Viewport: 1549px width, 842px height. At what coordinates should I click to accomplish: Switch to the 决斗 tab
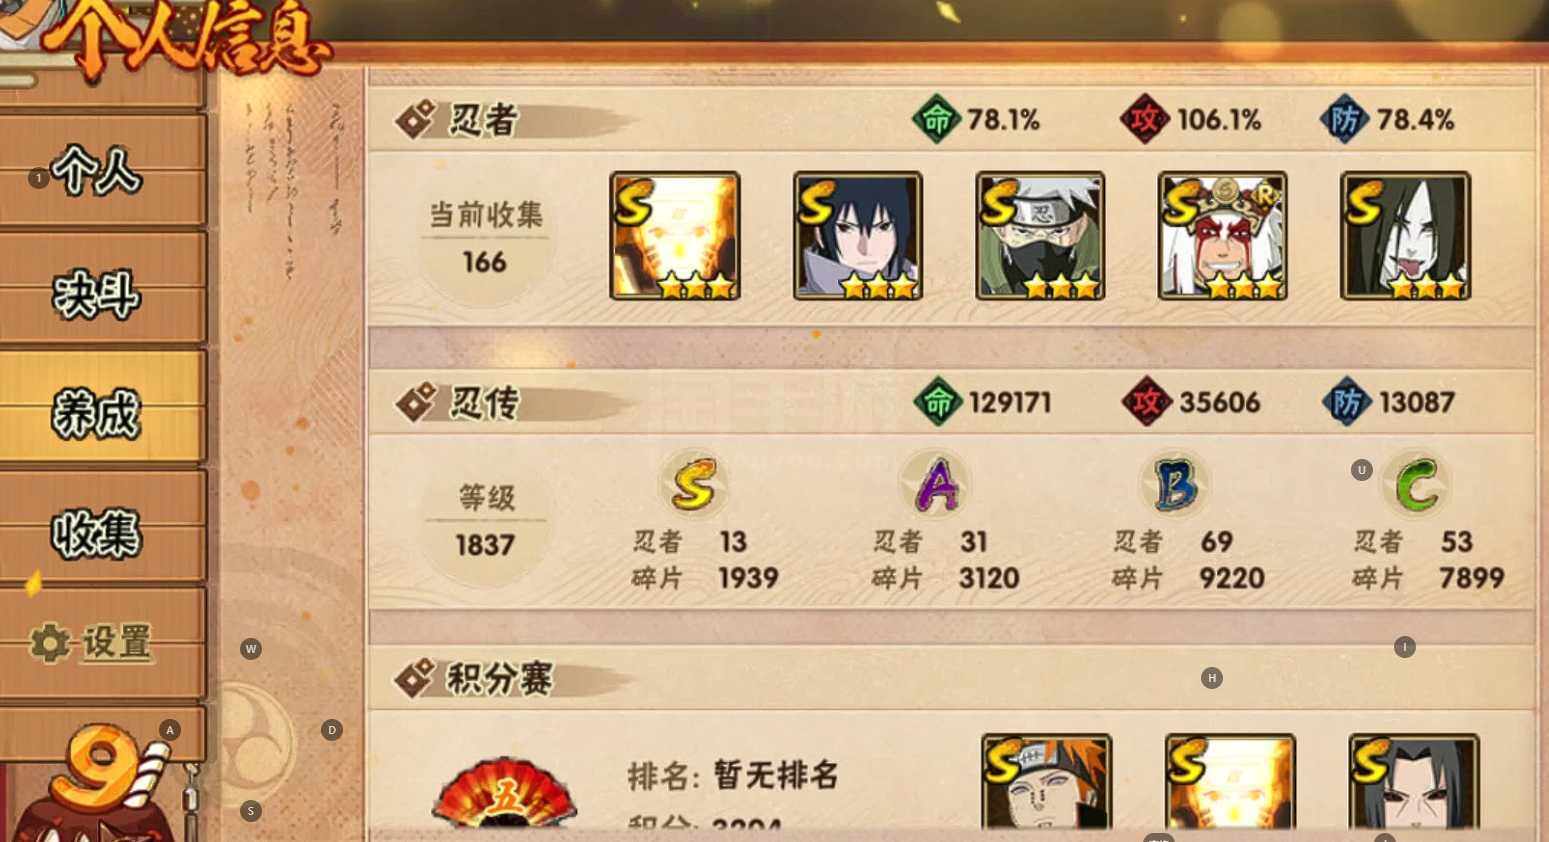pos(102,290)
